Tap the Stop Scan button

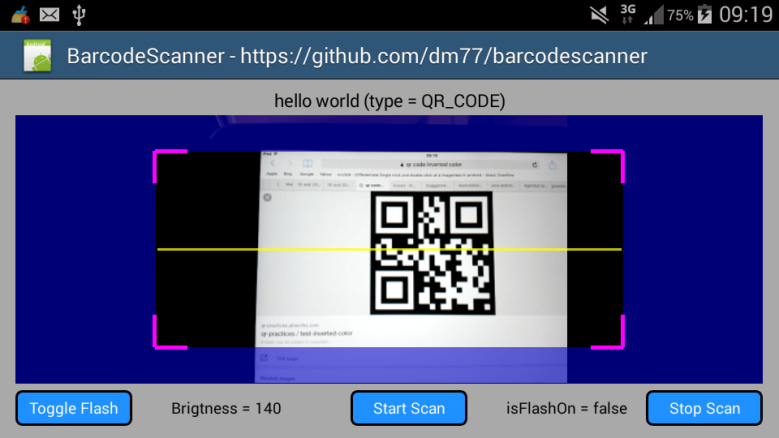coord(704,408)
